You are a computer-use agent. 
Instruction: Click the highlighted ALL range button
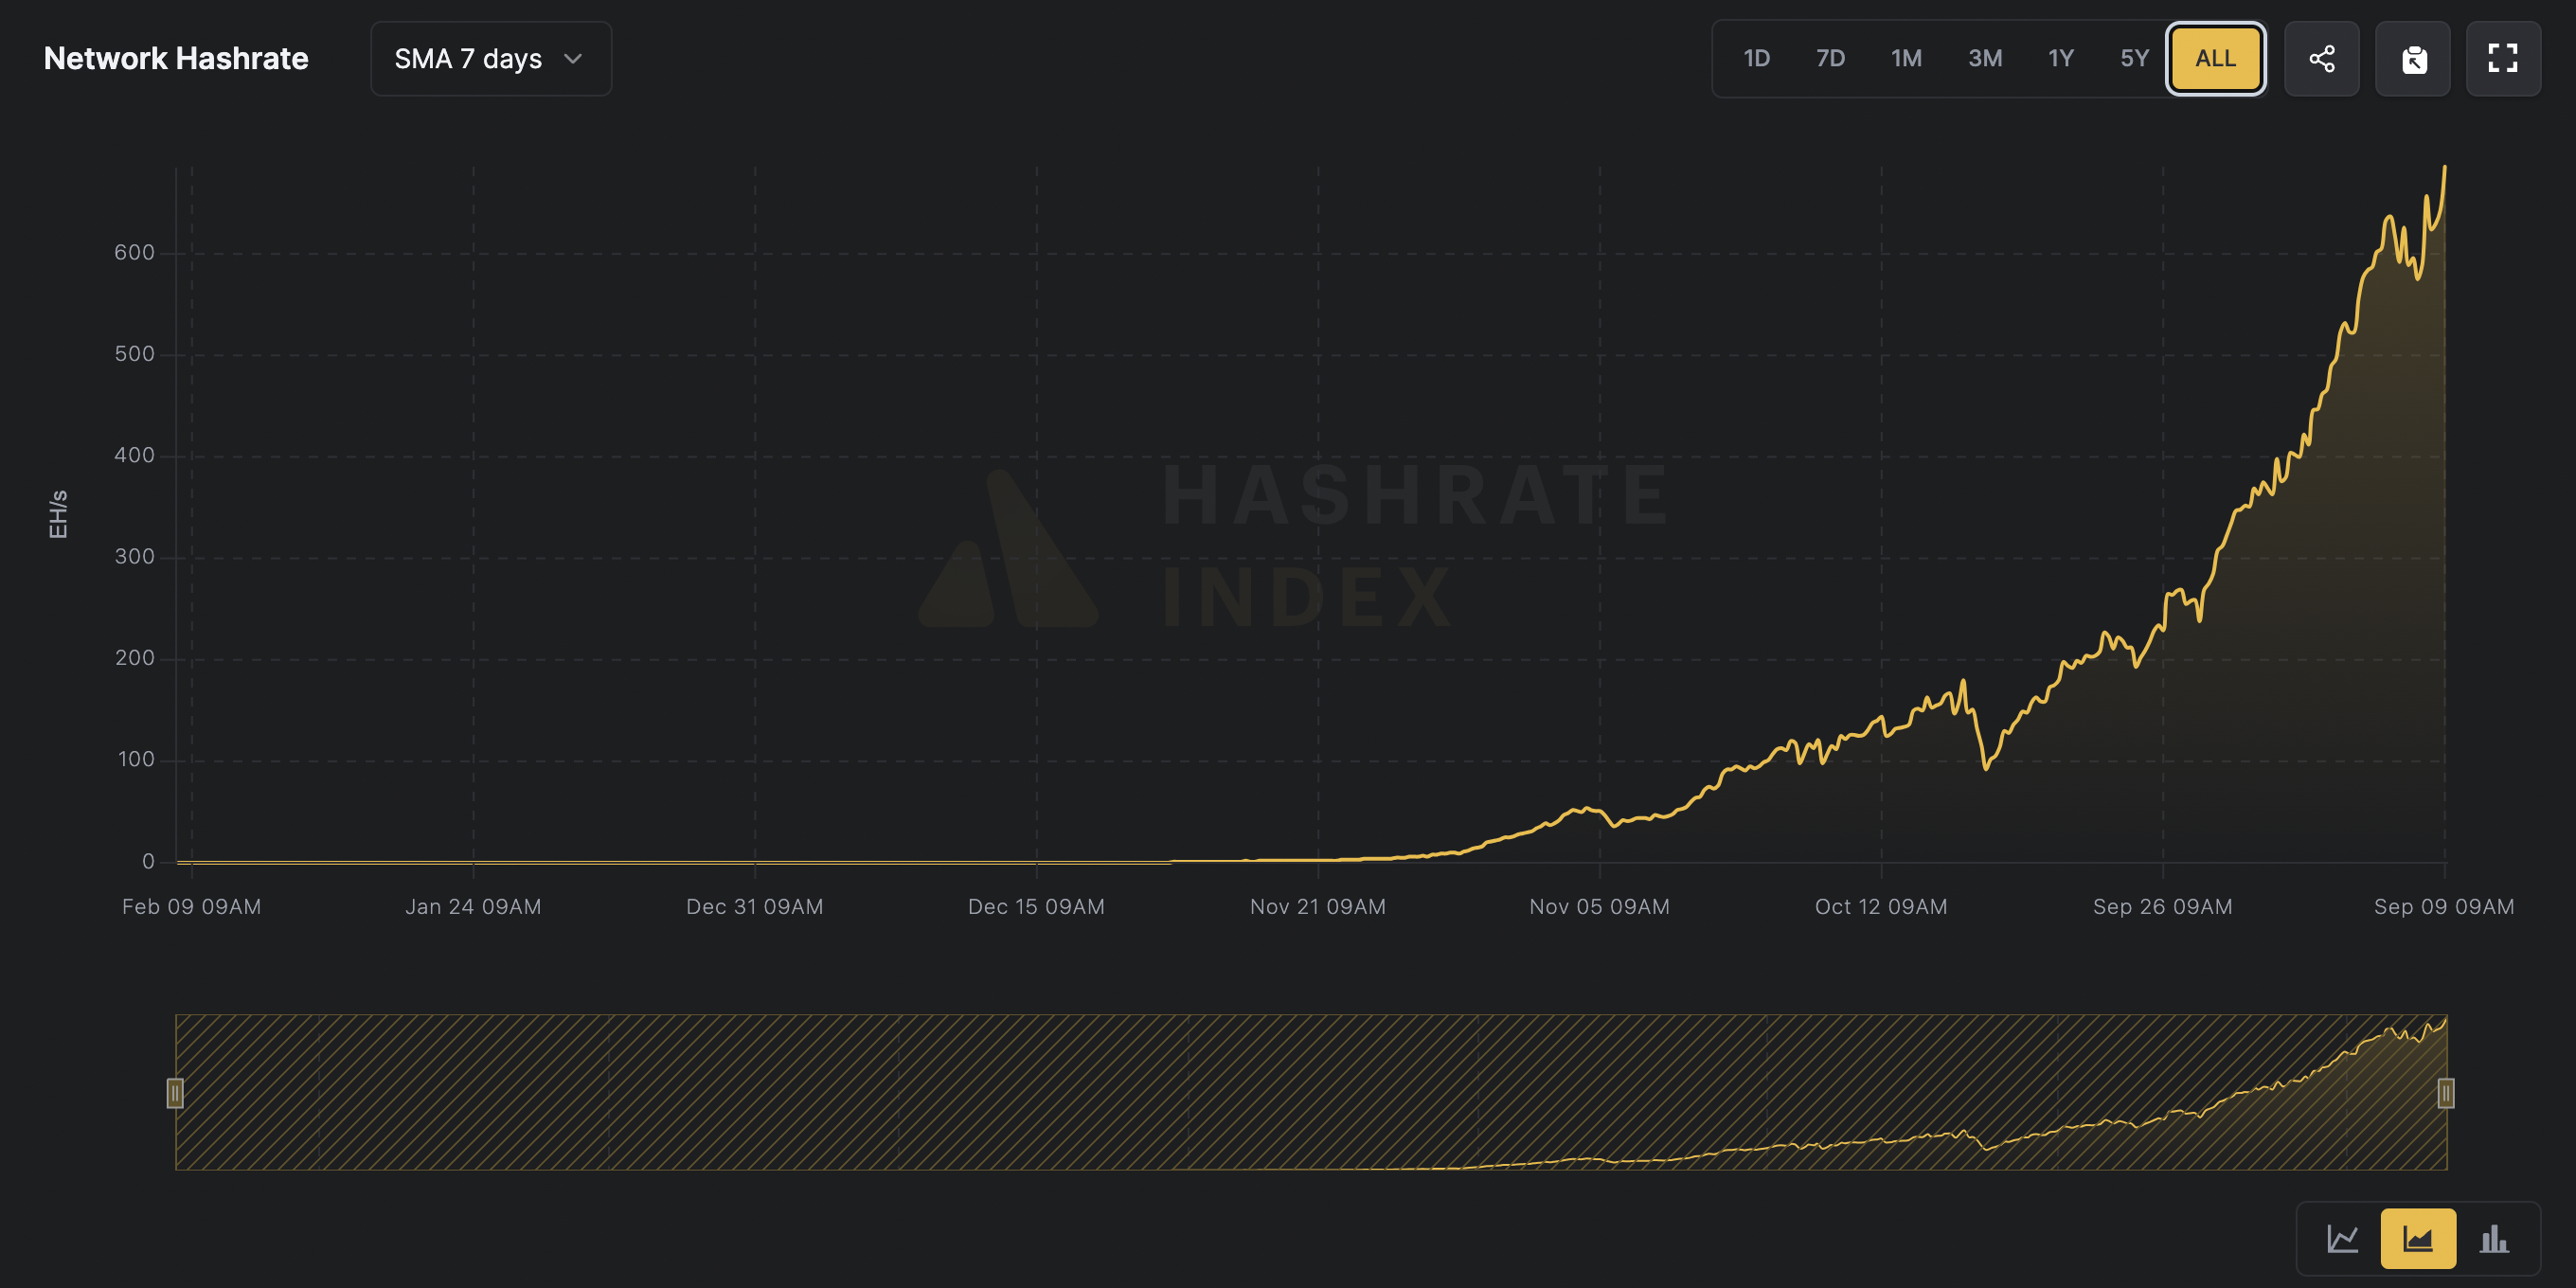pyautogui.click(x=2215, y=59)
